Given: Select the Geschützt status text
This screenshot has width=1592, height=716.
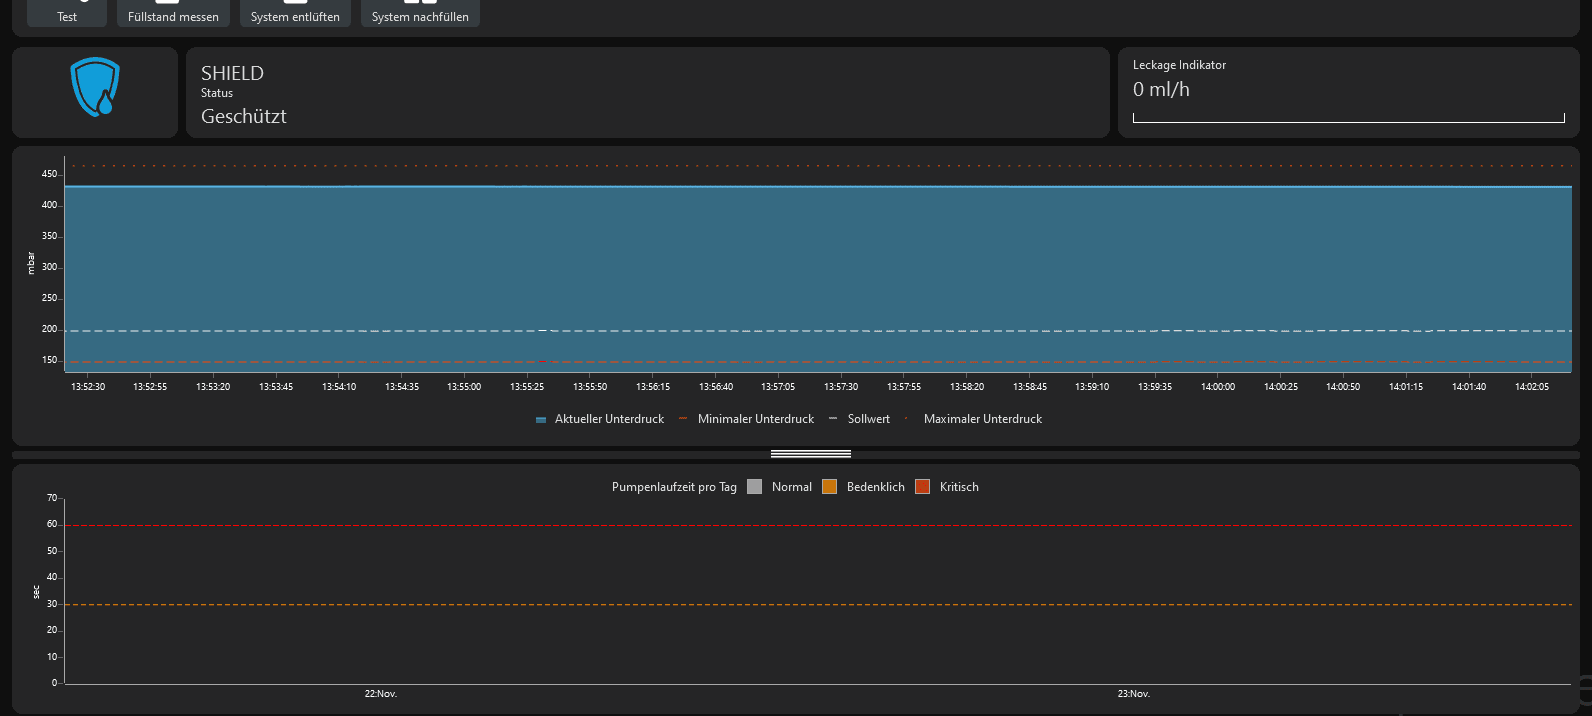Looking at the screenshot, I should 244,116.
